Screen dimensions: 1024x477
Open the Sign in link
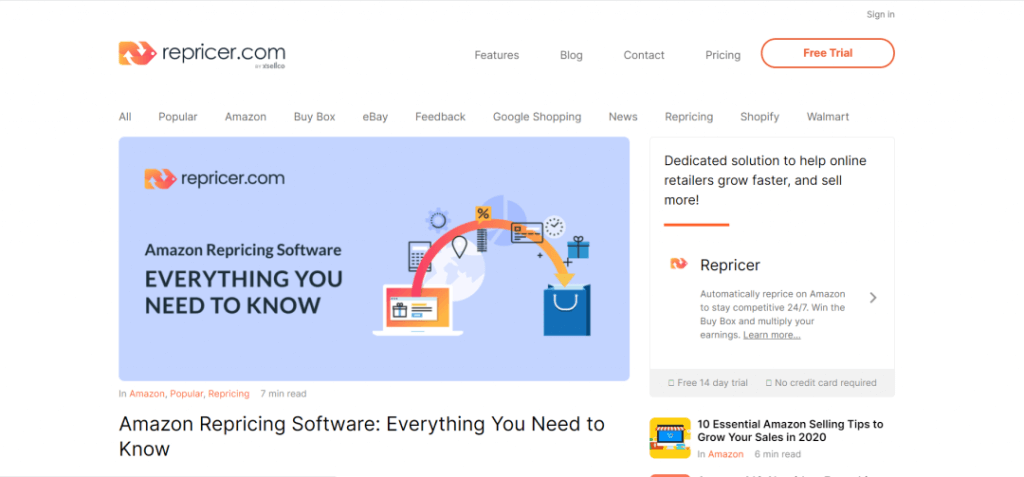click(x=880, y=14)
